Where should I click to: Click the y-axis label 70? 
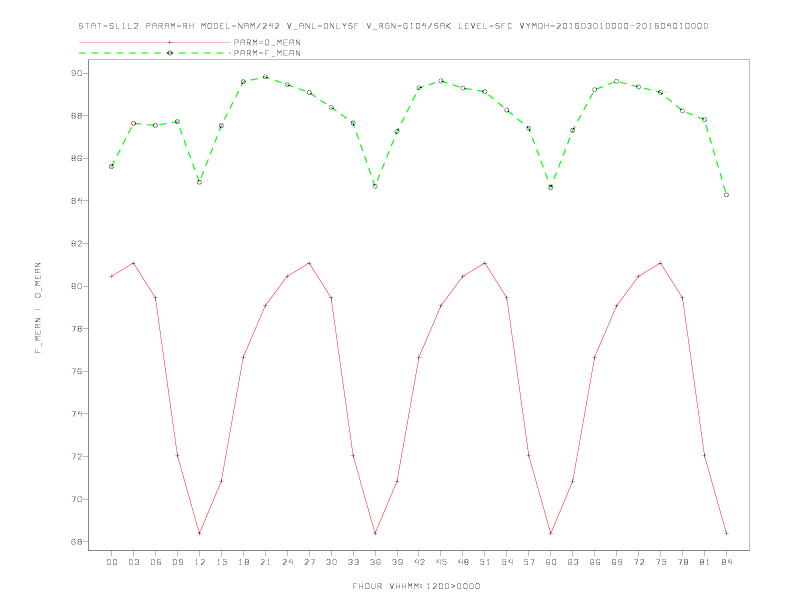pos(77,499)
